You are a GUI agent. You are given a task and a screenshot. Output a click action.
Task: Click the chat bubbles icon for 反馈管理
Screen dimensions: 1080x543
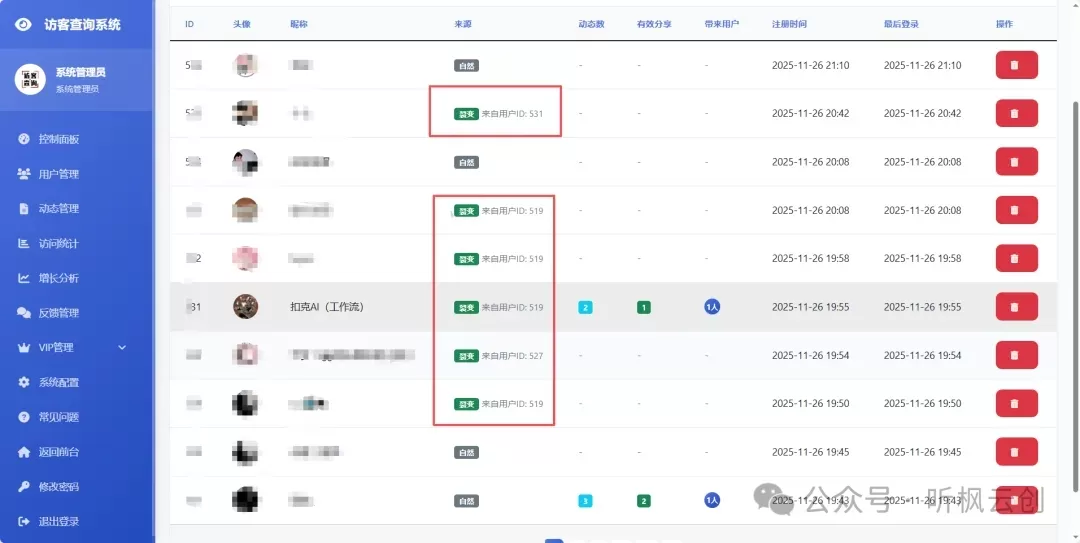pyautogui.click(x=24, y=313)
